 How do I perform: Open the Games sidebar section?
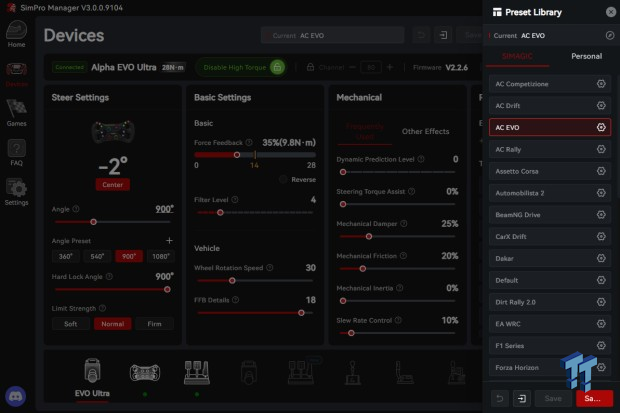tap(16, 114)
